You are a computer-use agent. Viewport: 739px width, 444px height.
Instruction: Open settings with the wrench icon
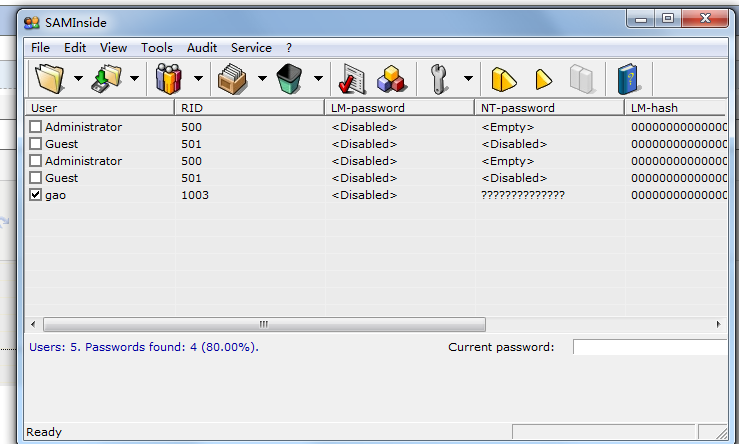pyautogui.click(x=438, y=79)
